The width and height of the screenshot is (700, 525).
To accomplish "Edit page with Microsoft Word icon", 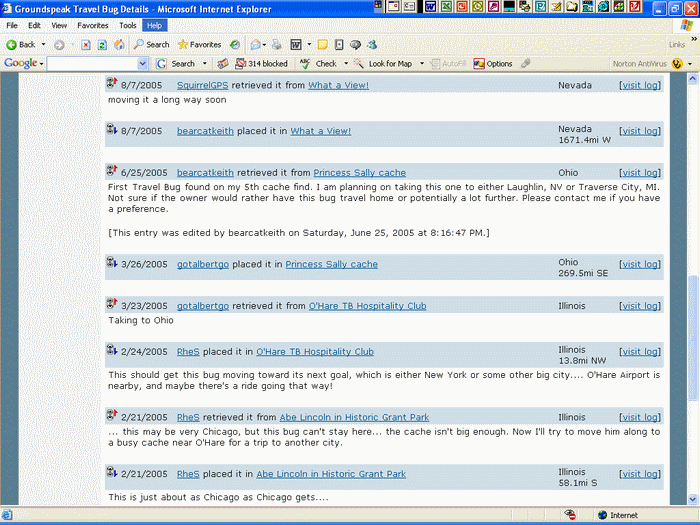I will pos(296,45).
